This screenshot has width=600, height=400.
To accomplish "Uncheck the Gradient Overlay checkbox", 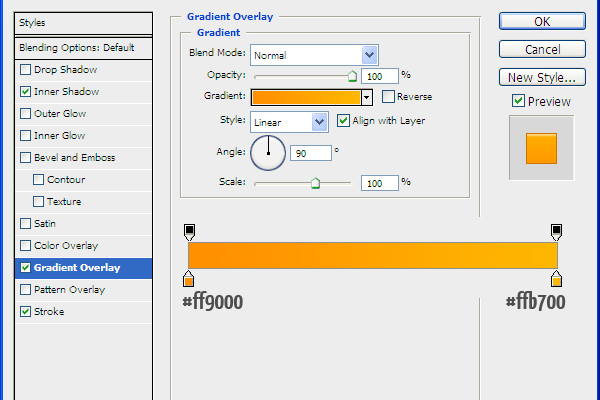I will click(x=26, y=268).
